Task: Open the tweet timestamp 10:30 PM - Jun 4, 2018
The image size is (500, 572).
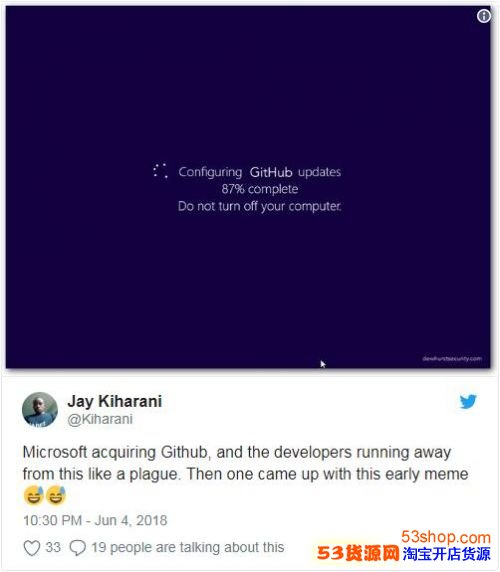Action: coord(95,520)
